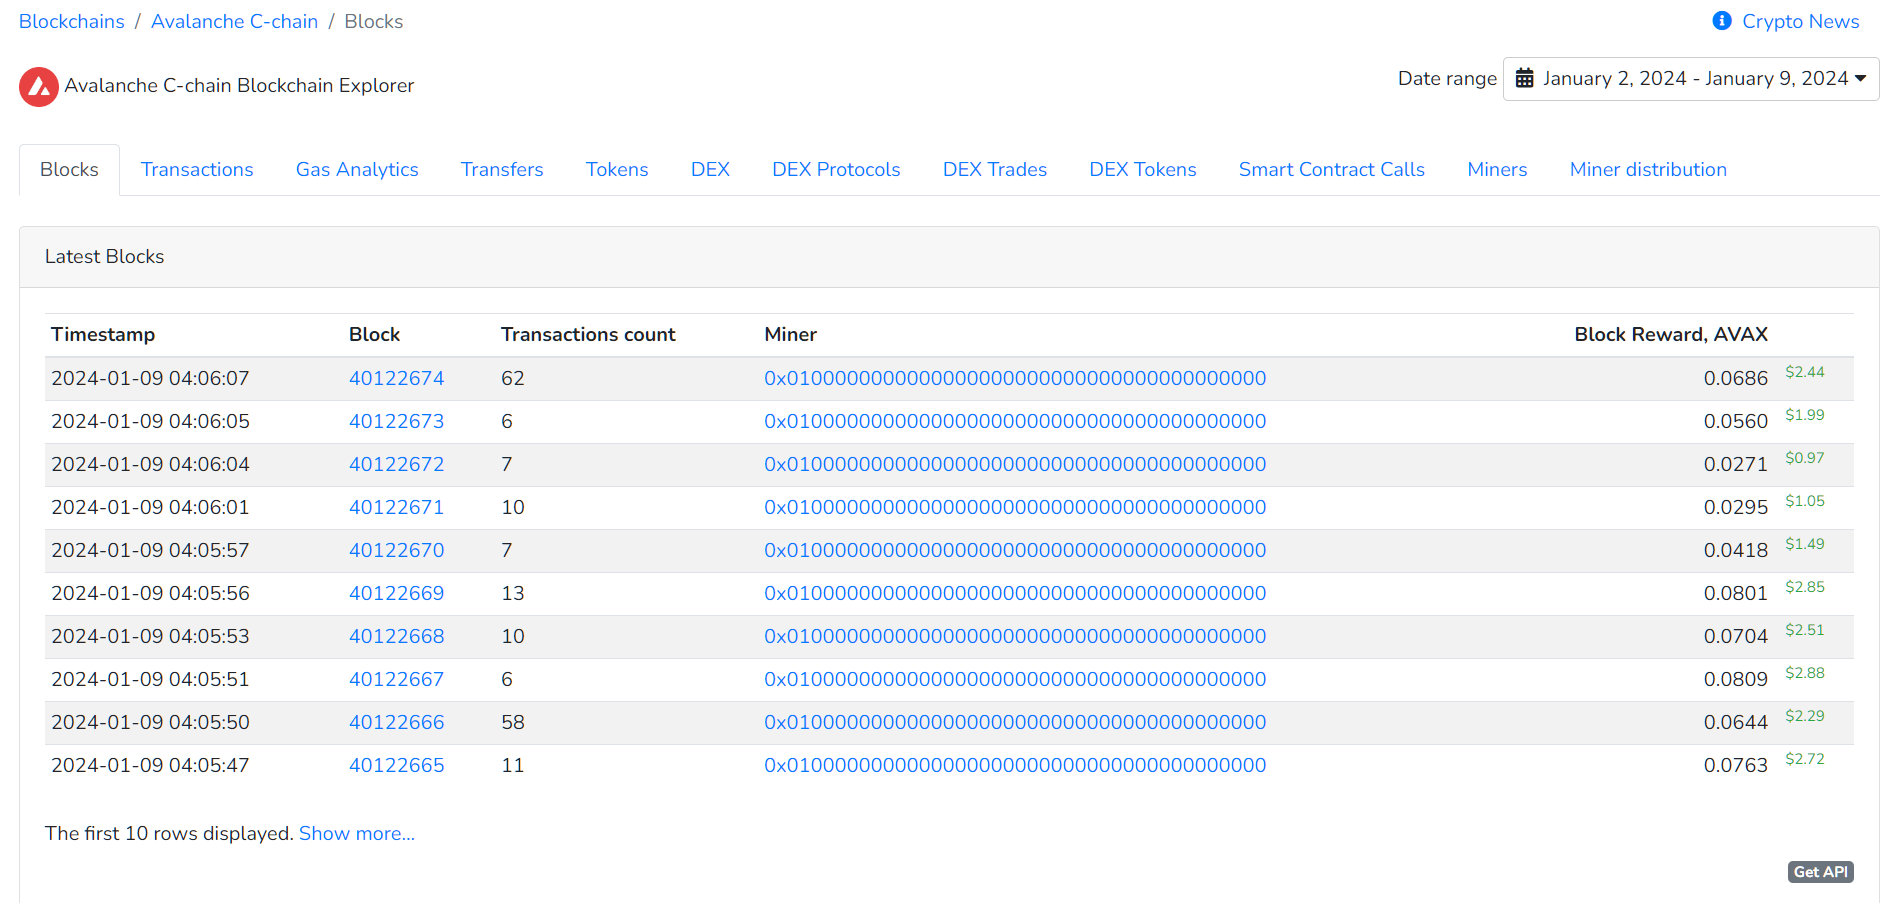Click the Avalanche red logo icon

pos(39,87)
